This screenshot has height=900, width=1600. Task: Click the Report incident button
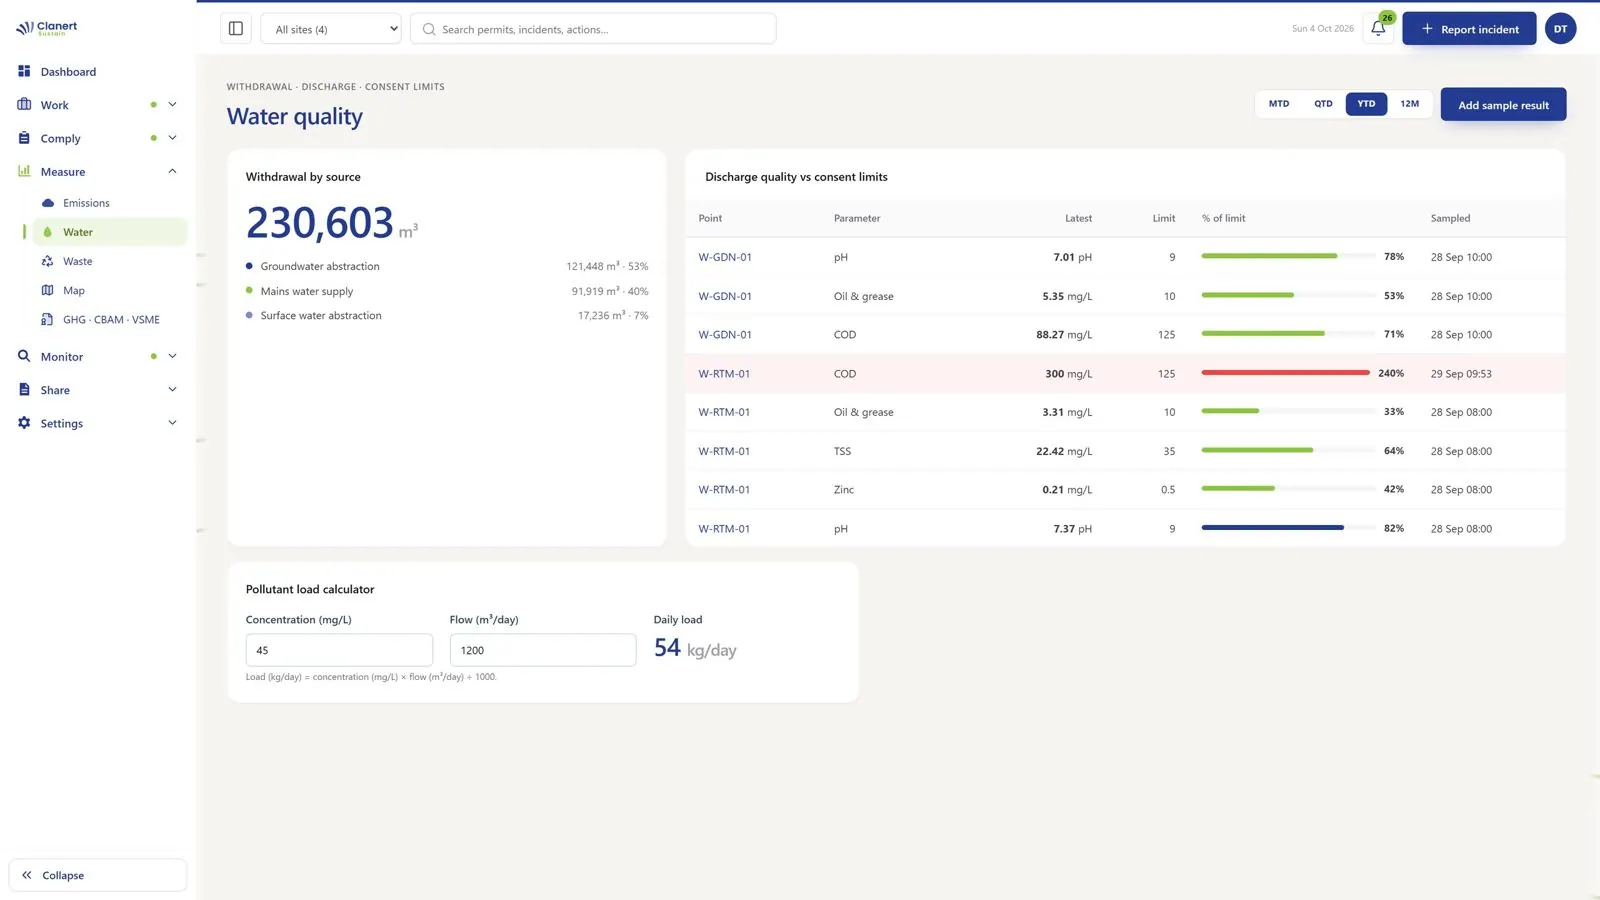tap(1469, 29)
